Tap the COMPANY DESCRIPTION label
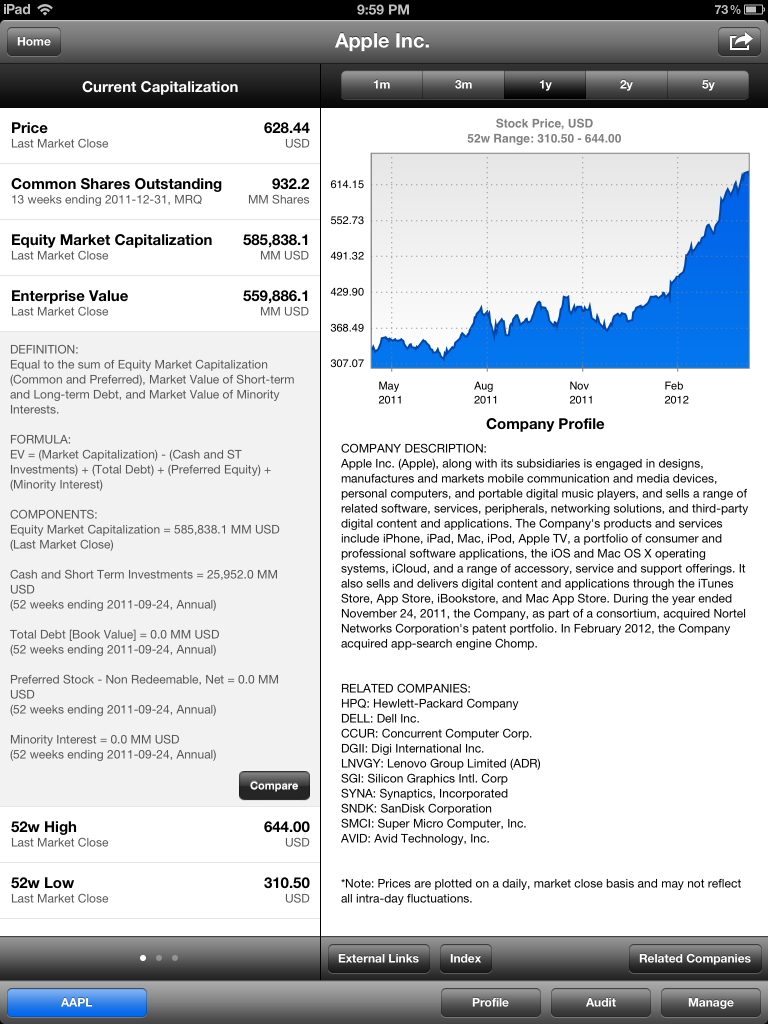The height and width of the screenshot is (1024, 768). (413, 449)
